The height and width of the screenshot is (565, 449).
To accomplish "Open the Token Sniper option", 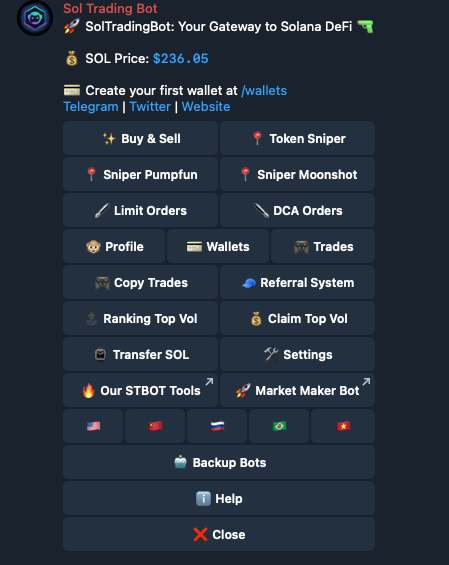I will click(x=297, y=138).
